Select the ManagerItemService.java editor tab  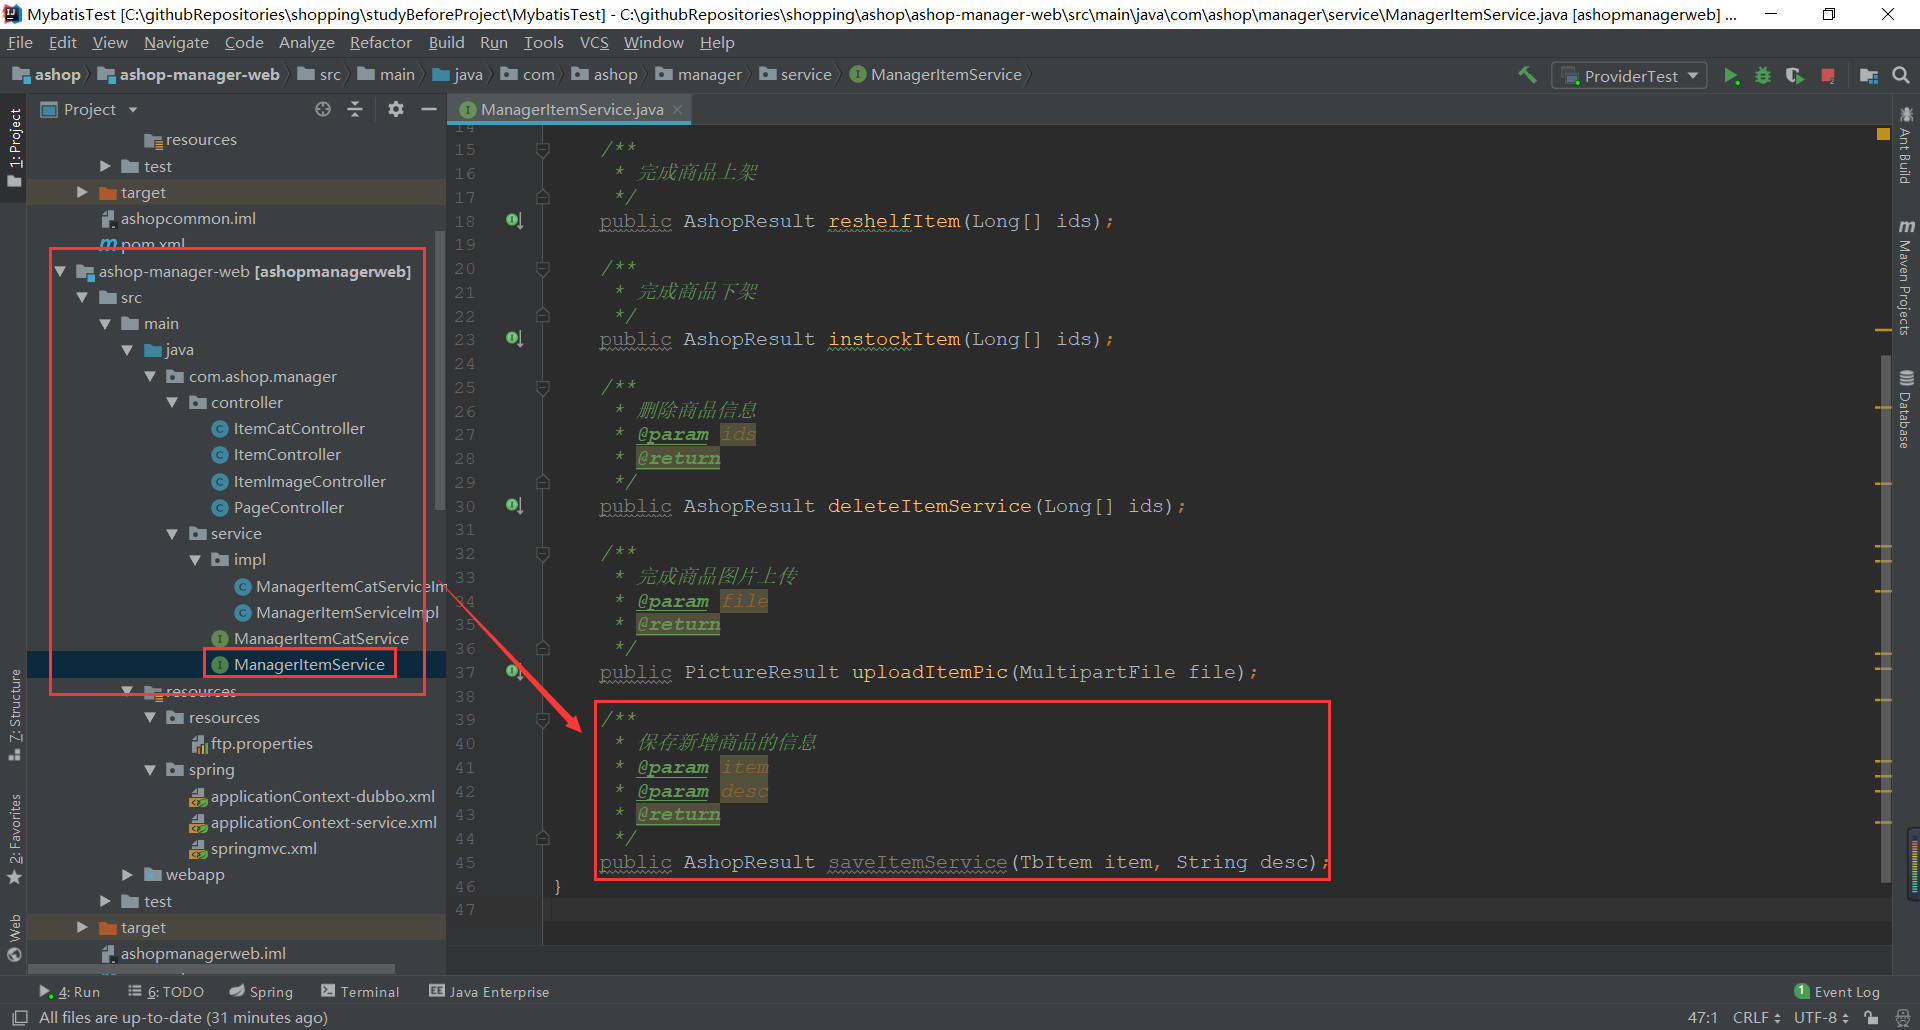tap(569, 109)
